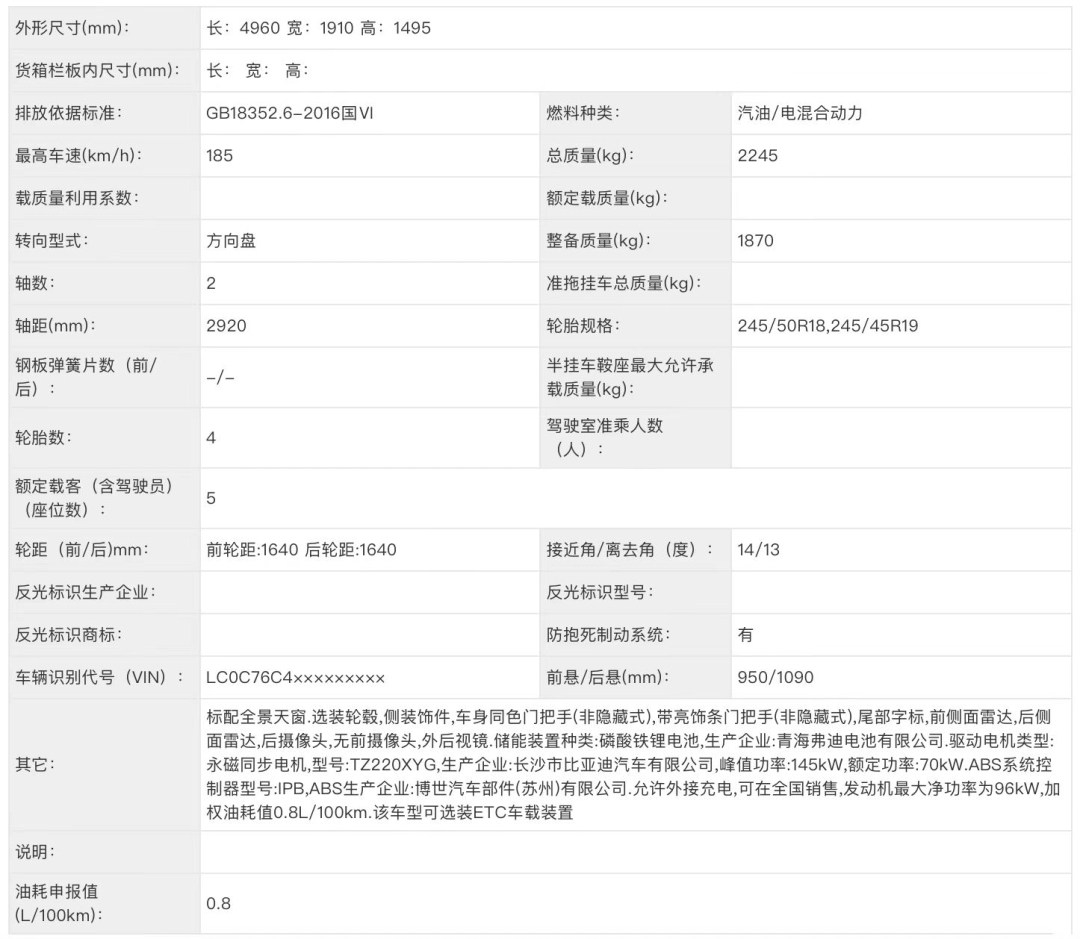Select the anti-lock braking system value 有

click(746, 634)
